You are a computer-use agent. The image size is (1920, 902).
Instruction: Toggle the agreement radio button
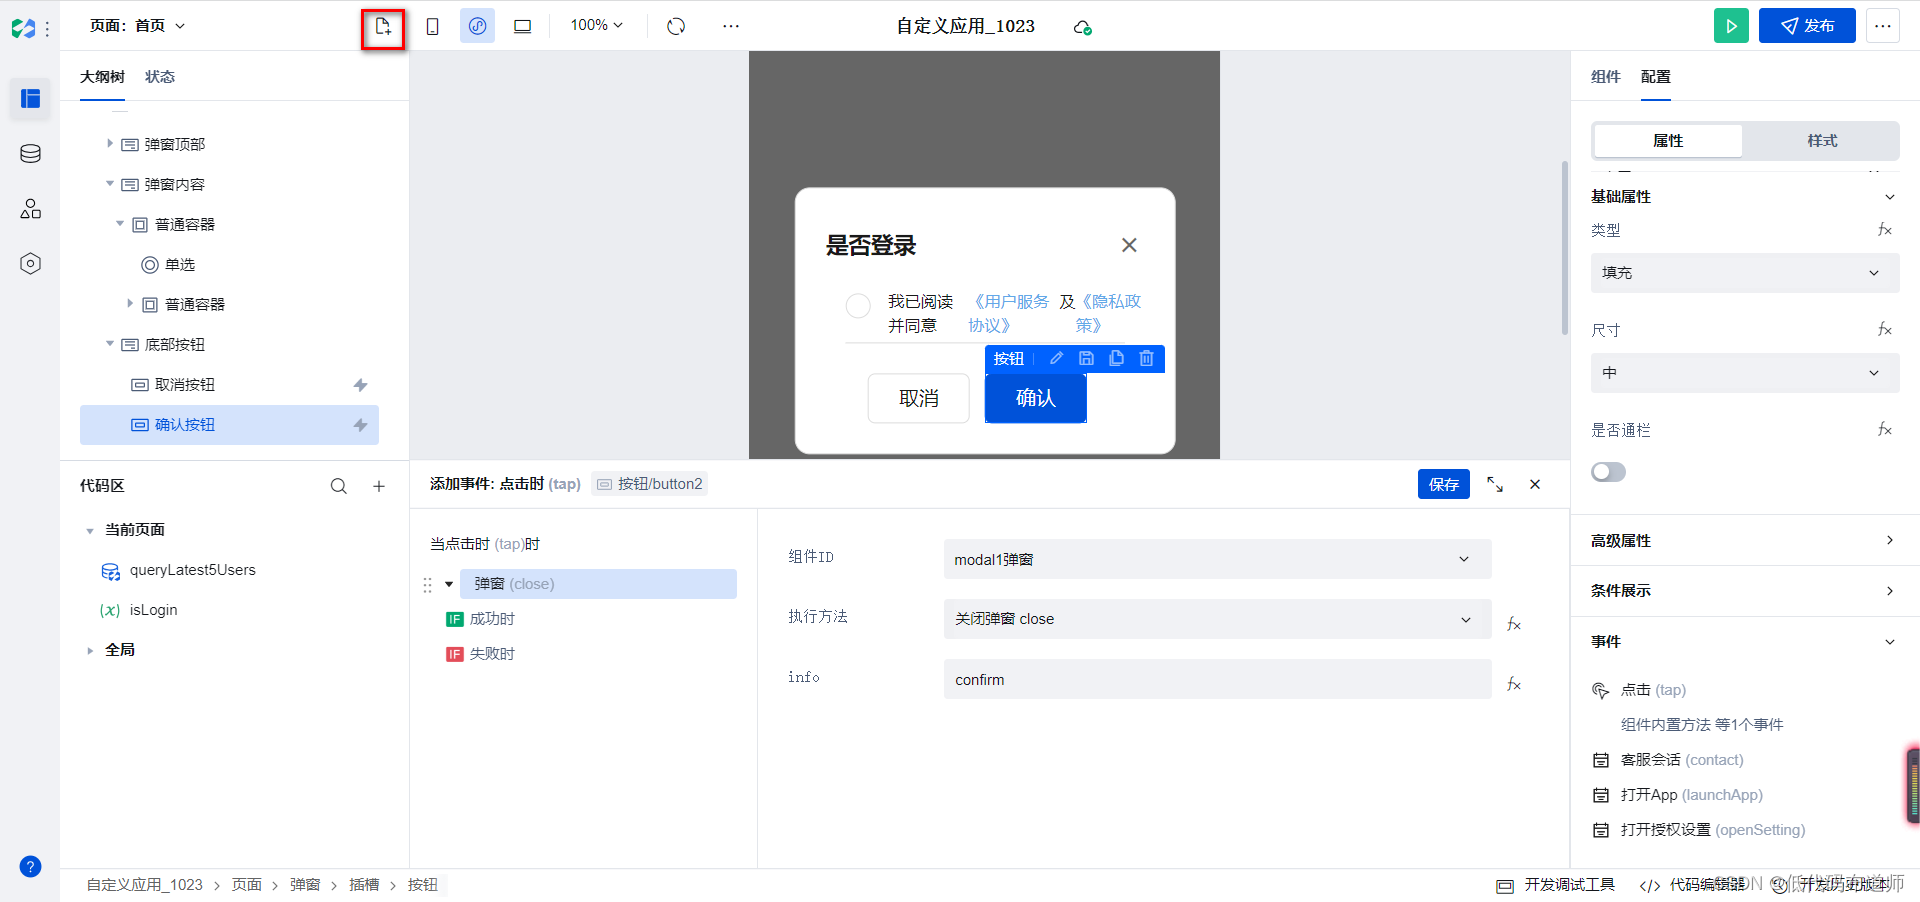click(x=858, y=306)
